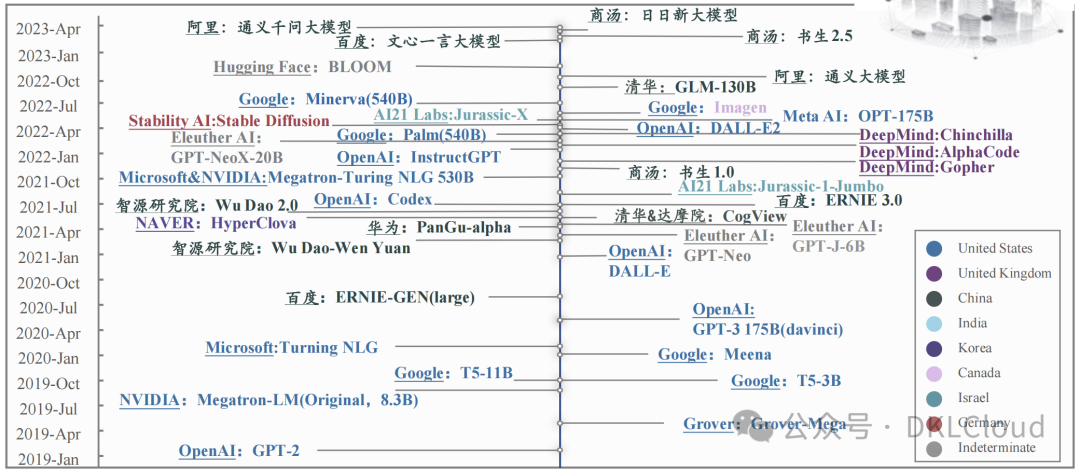
Task: Click the China legend color dot
Action: (x=935, y=298)
